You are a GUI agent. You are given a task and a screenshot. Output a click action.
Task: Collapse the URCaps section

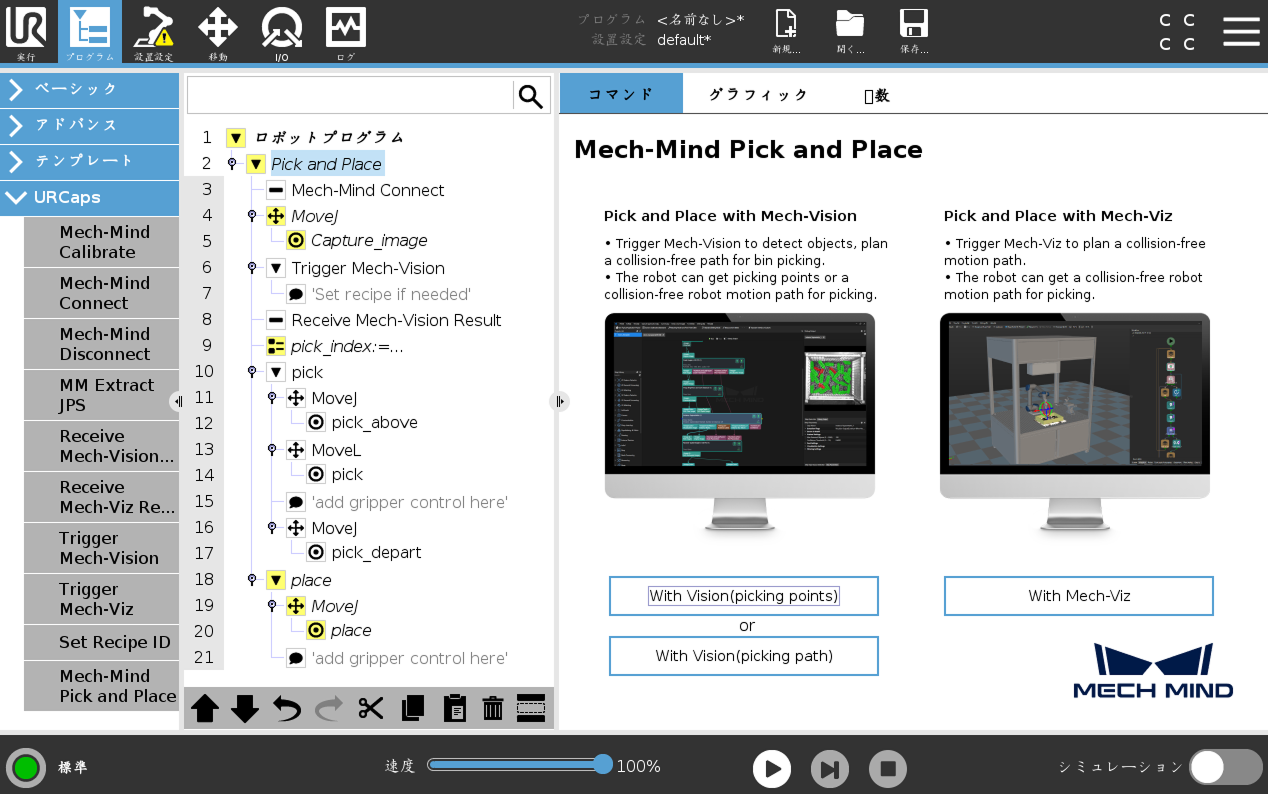pyautogui.click(x=89, y=197)
